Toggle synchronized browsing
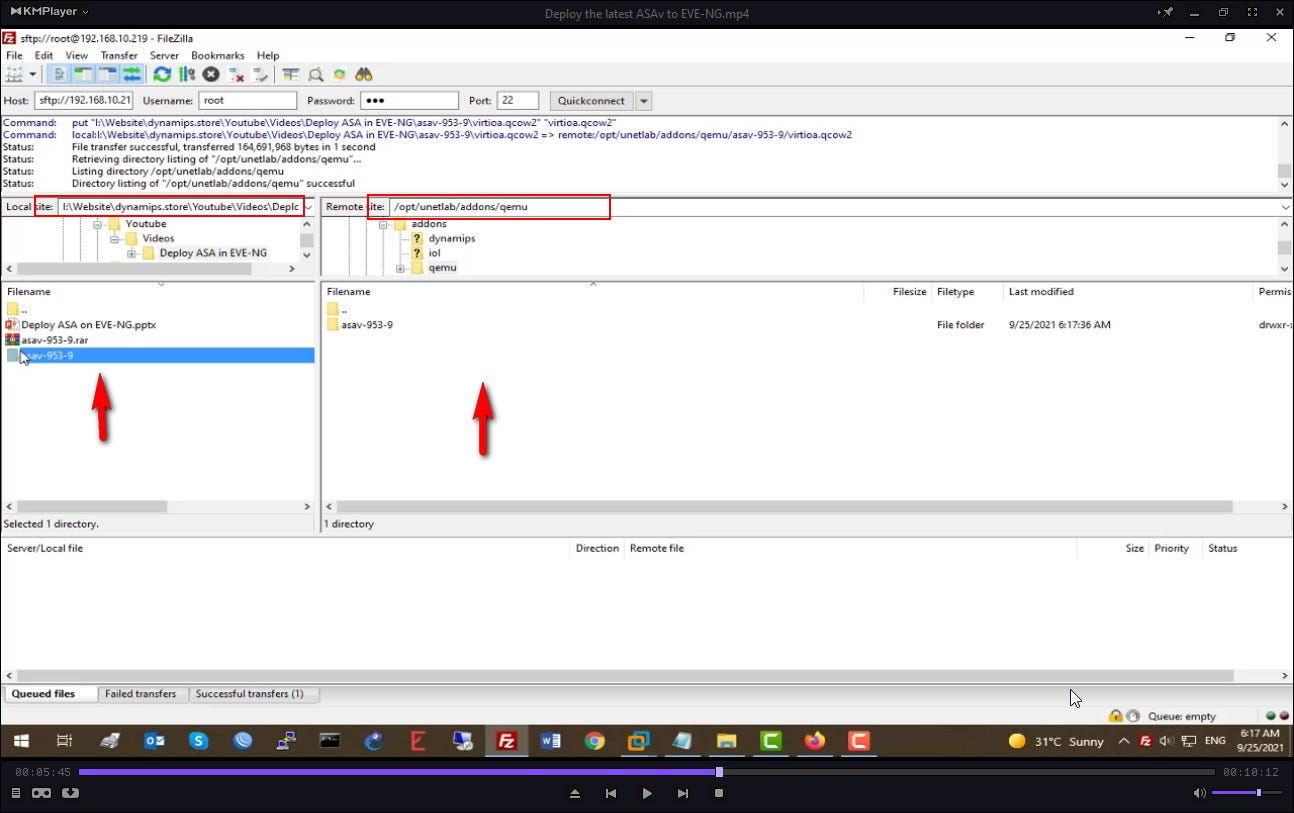This screenshot has height=813, width=1294. click(x=339, y=74)
